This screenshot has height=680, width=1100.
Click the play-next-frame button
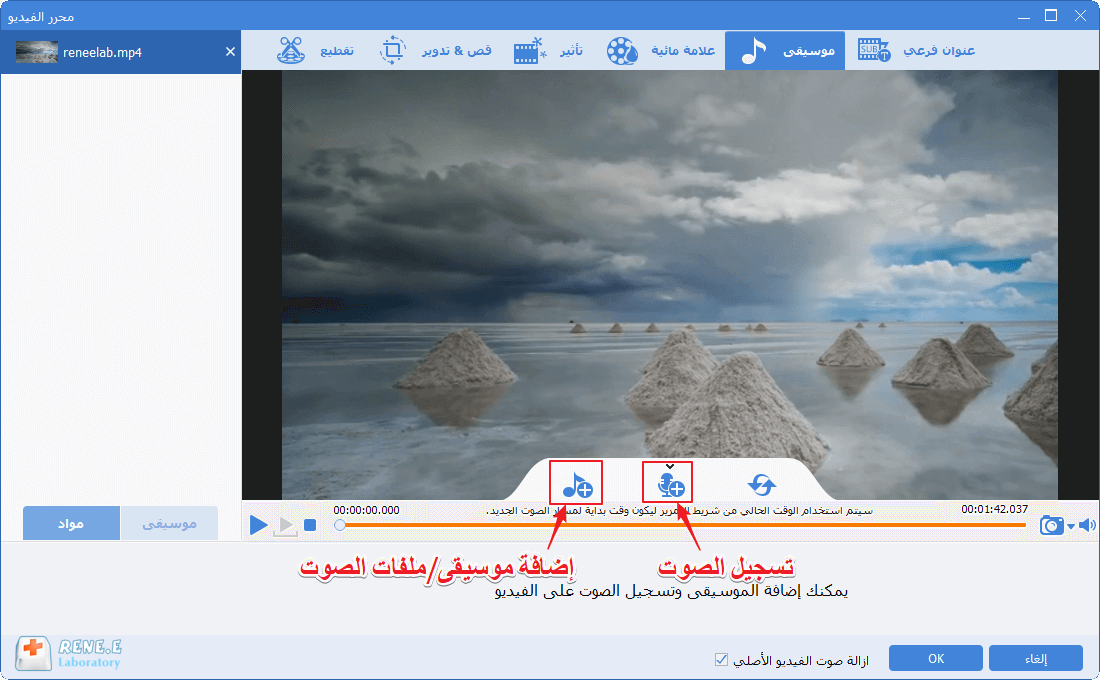click(285, 525)
